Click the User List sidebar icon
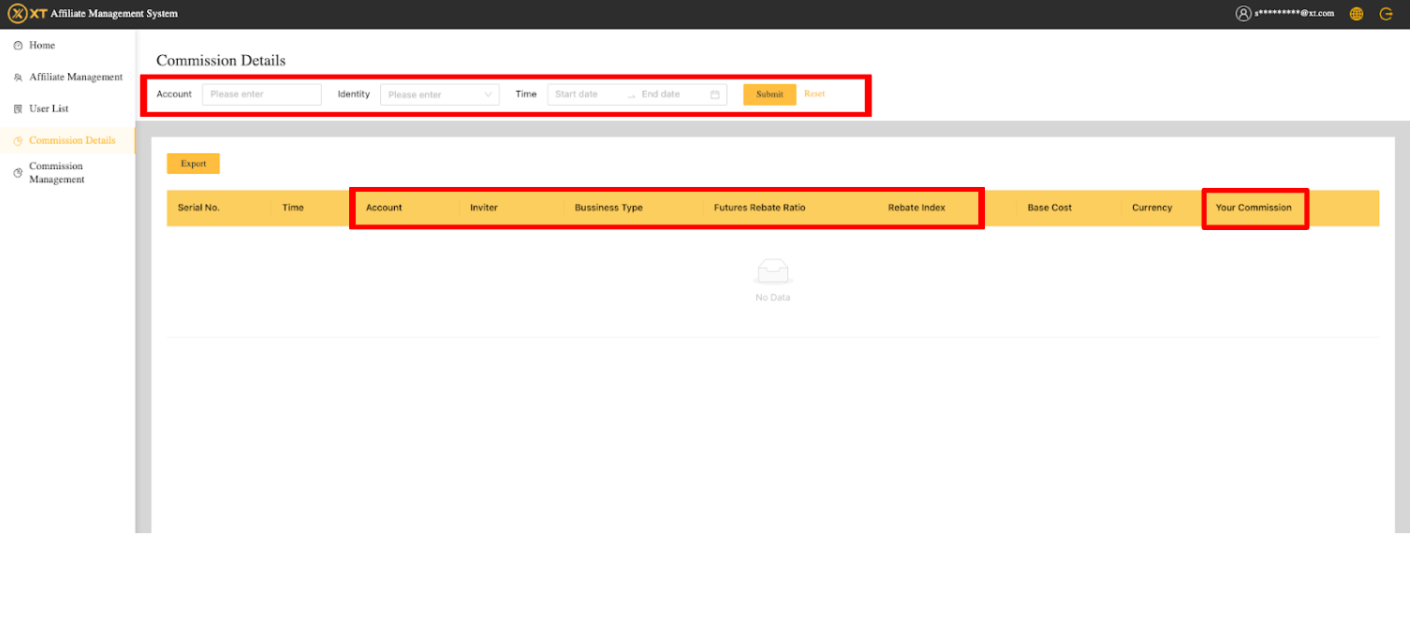Viewport: 1419px width, 621px height. [x=18, y=109]
